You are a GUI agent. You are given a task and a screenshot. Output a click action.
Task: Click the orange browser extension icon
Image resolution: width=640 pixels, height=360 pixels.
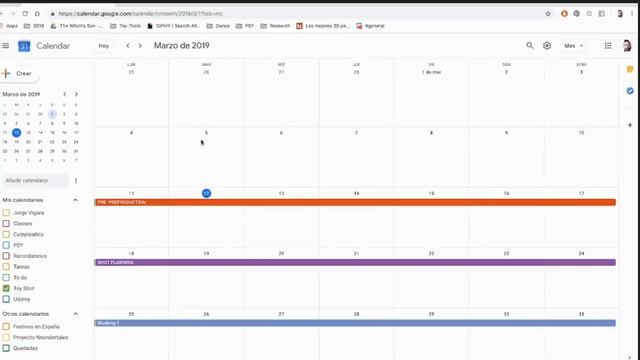tap(564, 13)
